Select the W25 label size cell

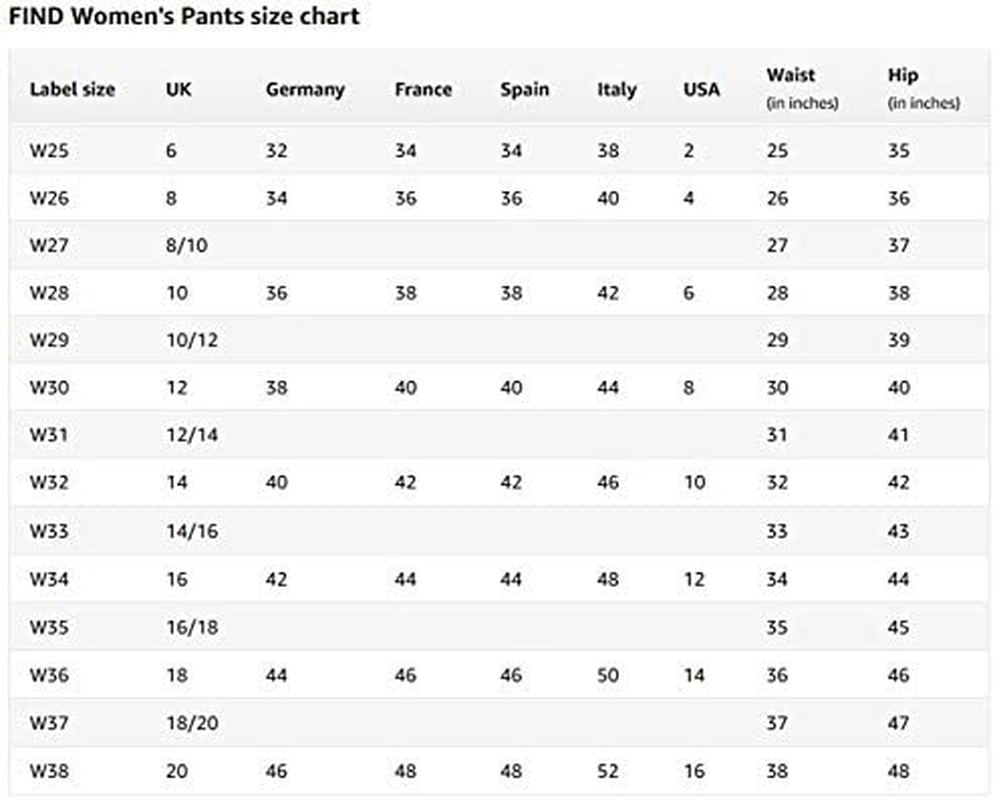[x=49, y=151]
